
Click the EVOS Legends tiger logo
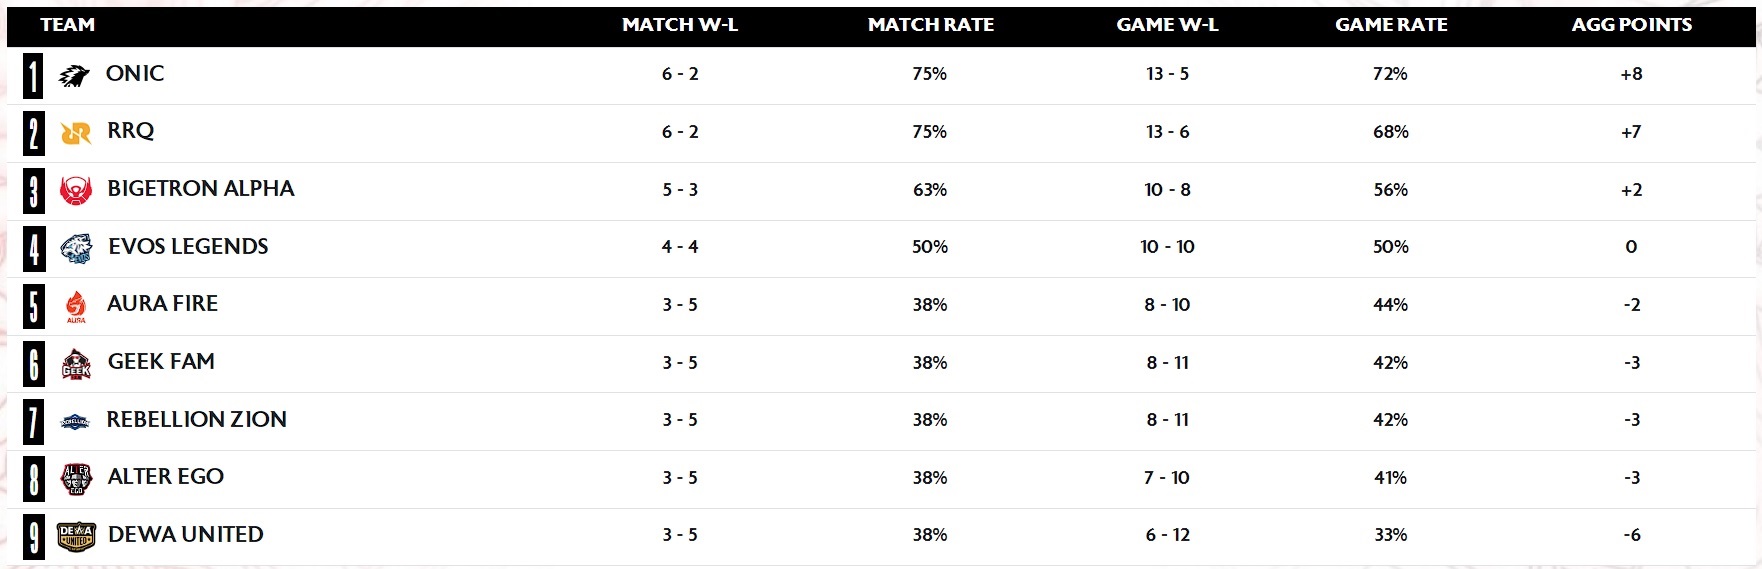76,248
